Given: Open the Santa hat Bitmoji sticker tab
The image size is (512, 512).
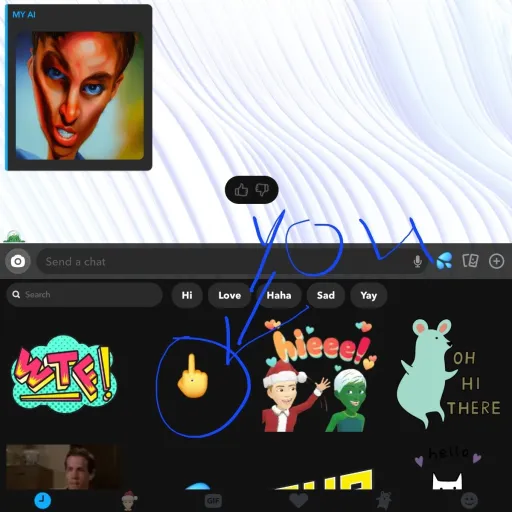Looking at the screenshot, I should point(129,500).
